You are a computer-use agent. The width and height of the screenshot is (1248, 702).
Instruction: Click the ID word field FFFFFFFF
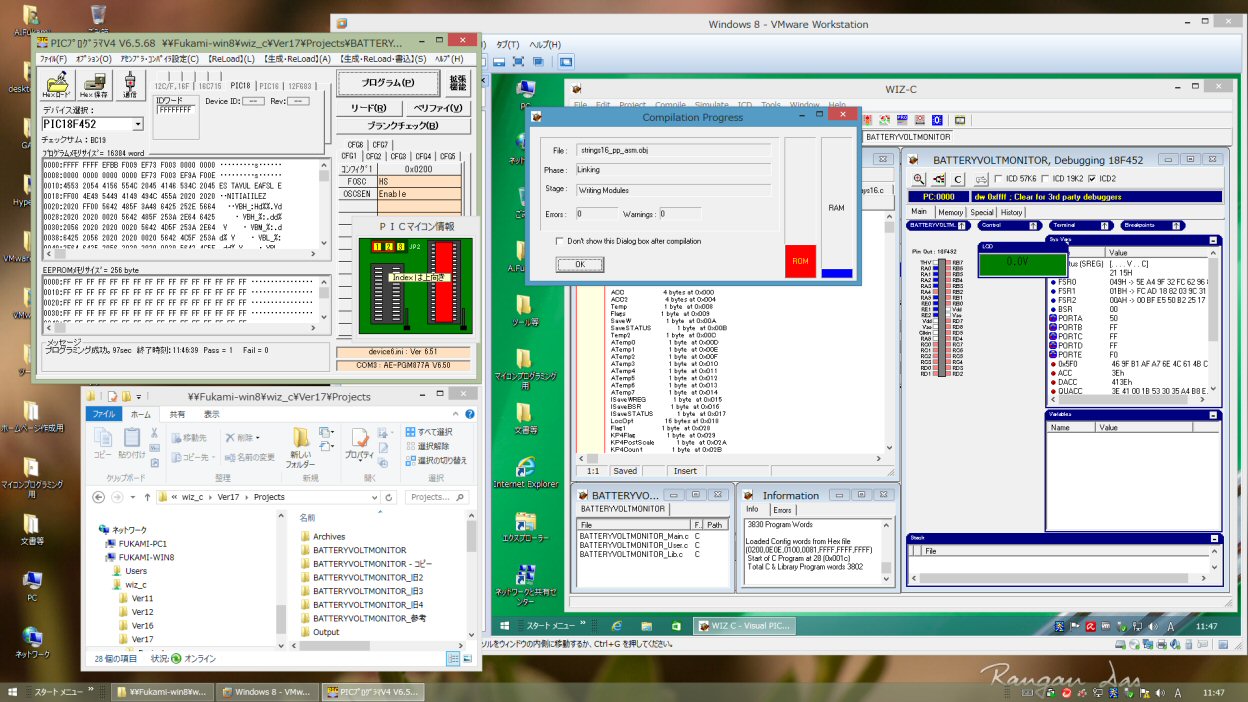click(x=176, y=110)
